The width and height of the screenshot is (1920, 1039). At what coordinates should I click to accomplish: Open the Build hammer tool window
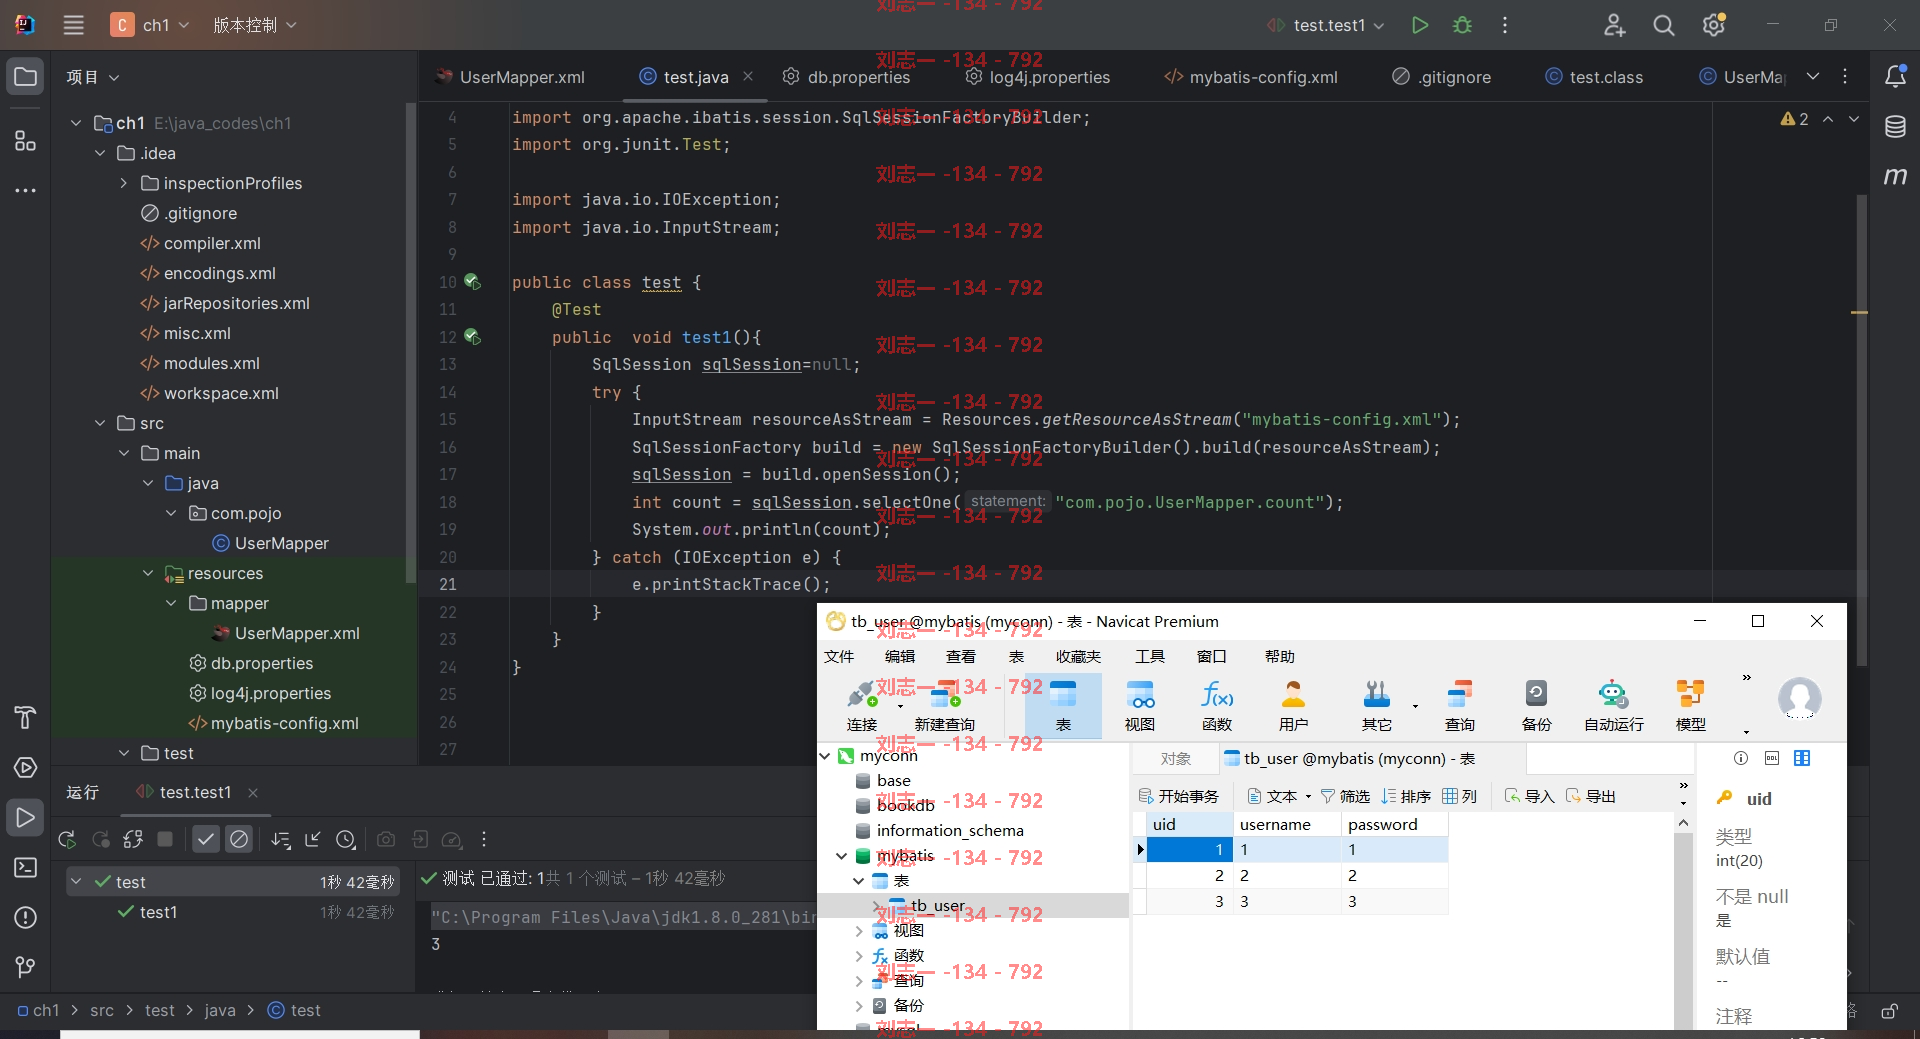click(26, 717)
